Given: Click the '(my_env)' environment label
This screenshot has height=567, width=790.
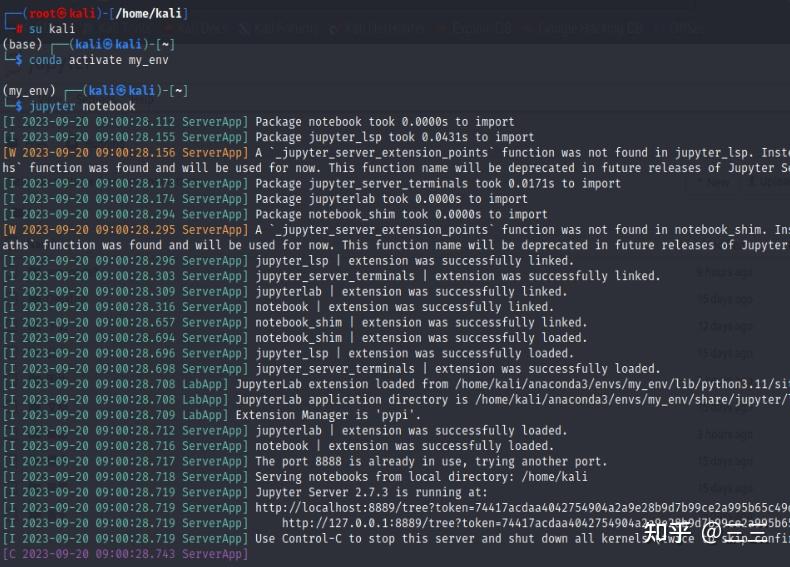Looking at the screenshot, I should (29, 91).
